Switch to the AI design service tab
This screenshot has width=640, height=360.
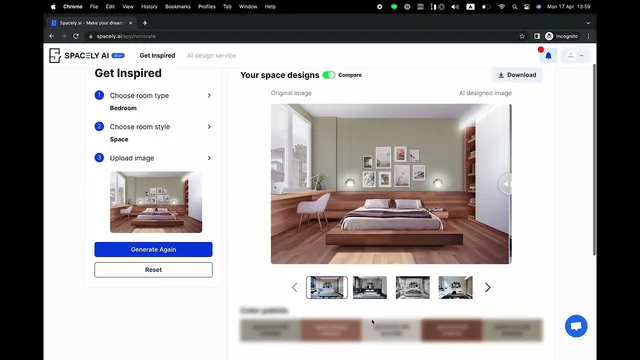(x=211, y=56)
